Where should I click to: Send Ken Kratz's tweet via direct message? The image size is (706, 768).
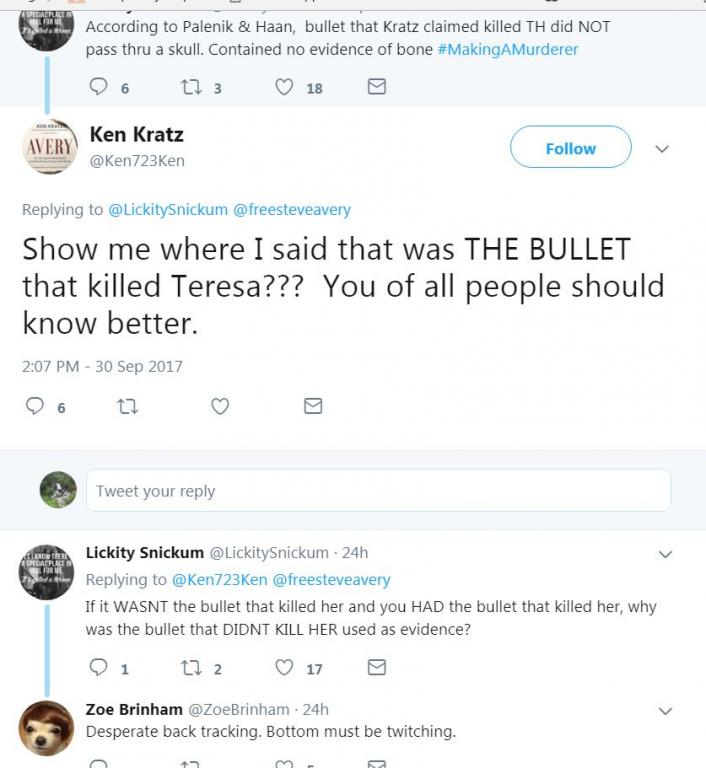[x=313, y=406]
